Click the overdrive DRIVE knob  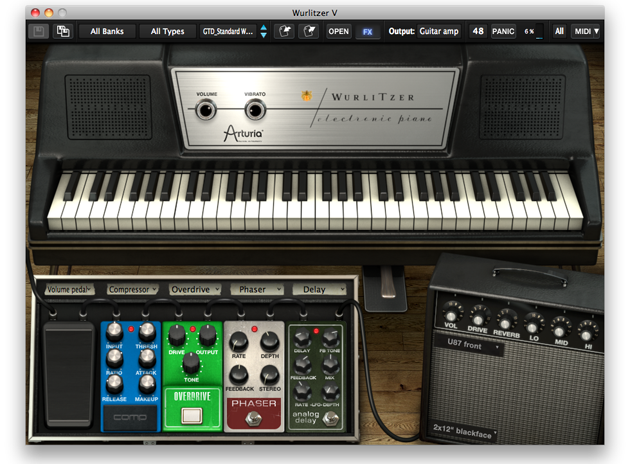click(x=176, y=335)
